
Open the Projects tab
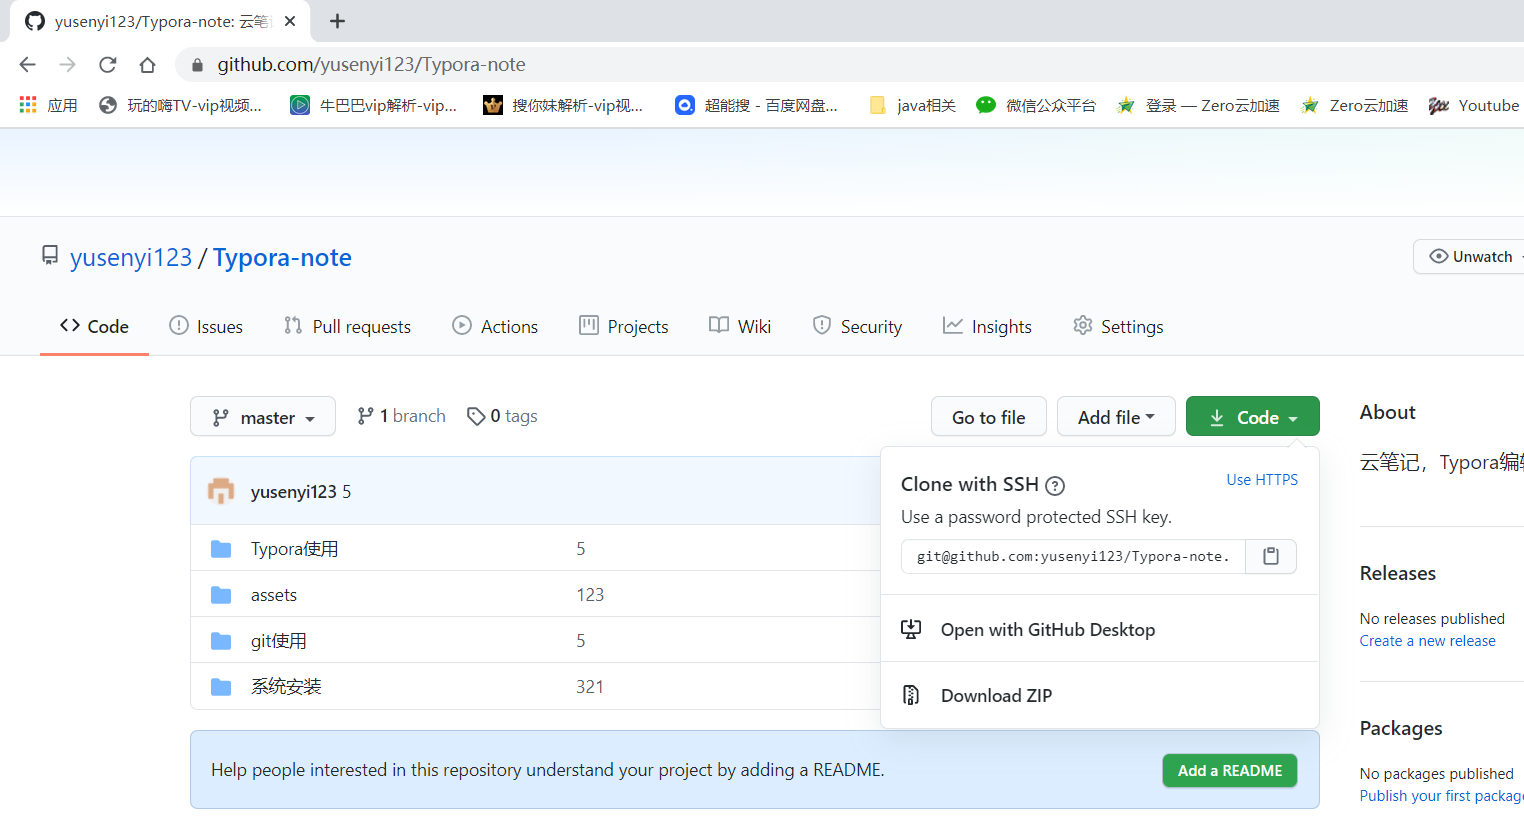tap(624, 327)
